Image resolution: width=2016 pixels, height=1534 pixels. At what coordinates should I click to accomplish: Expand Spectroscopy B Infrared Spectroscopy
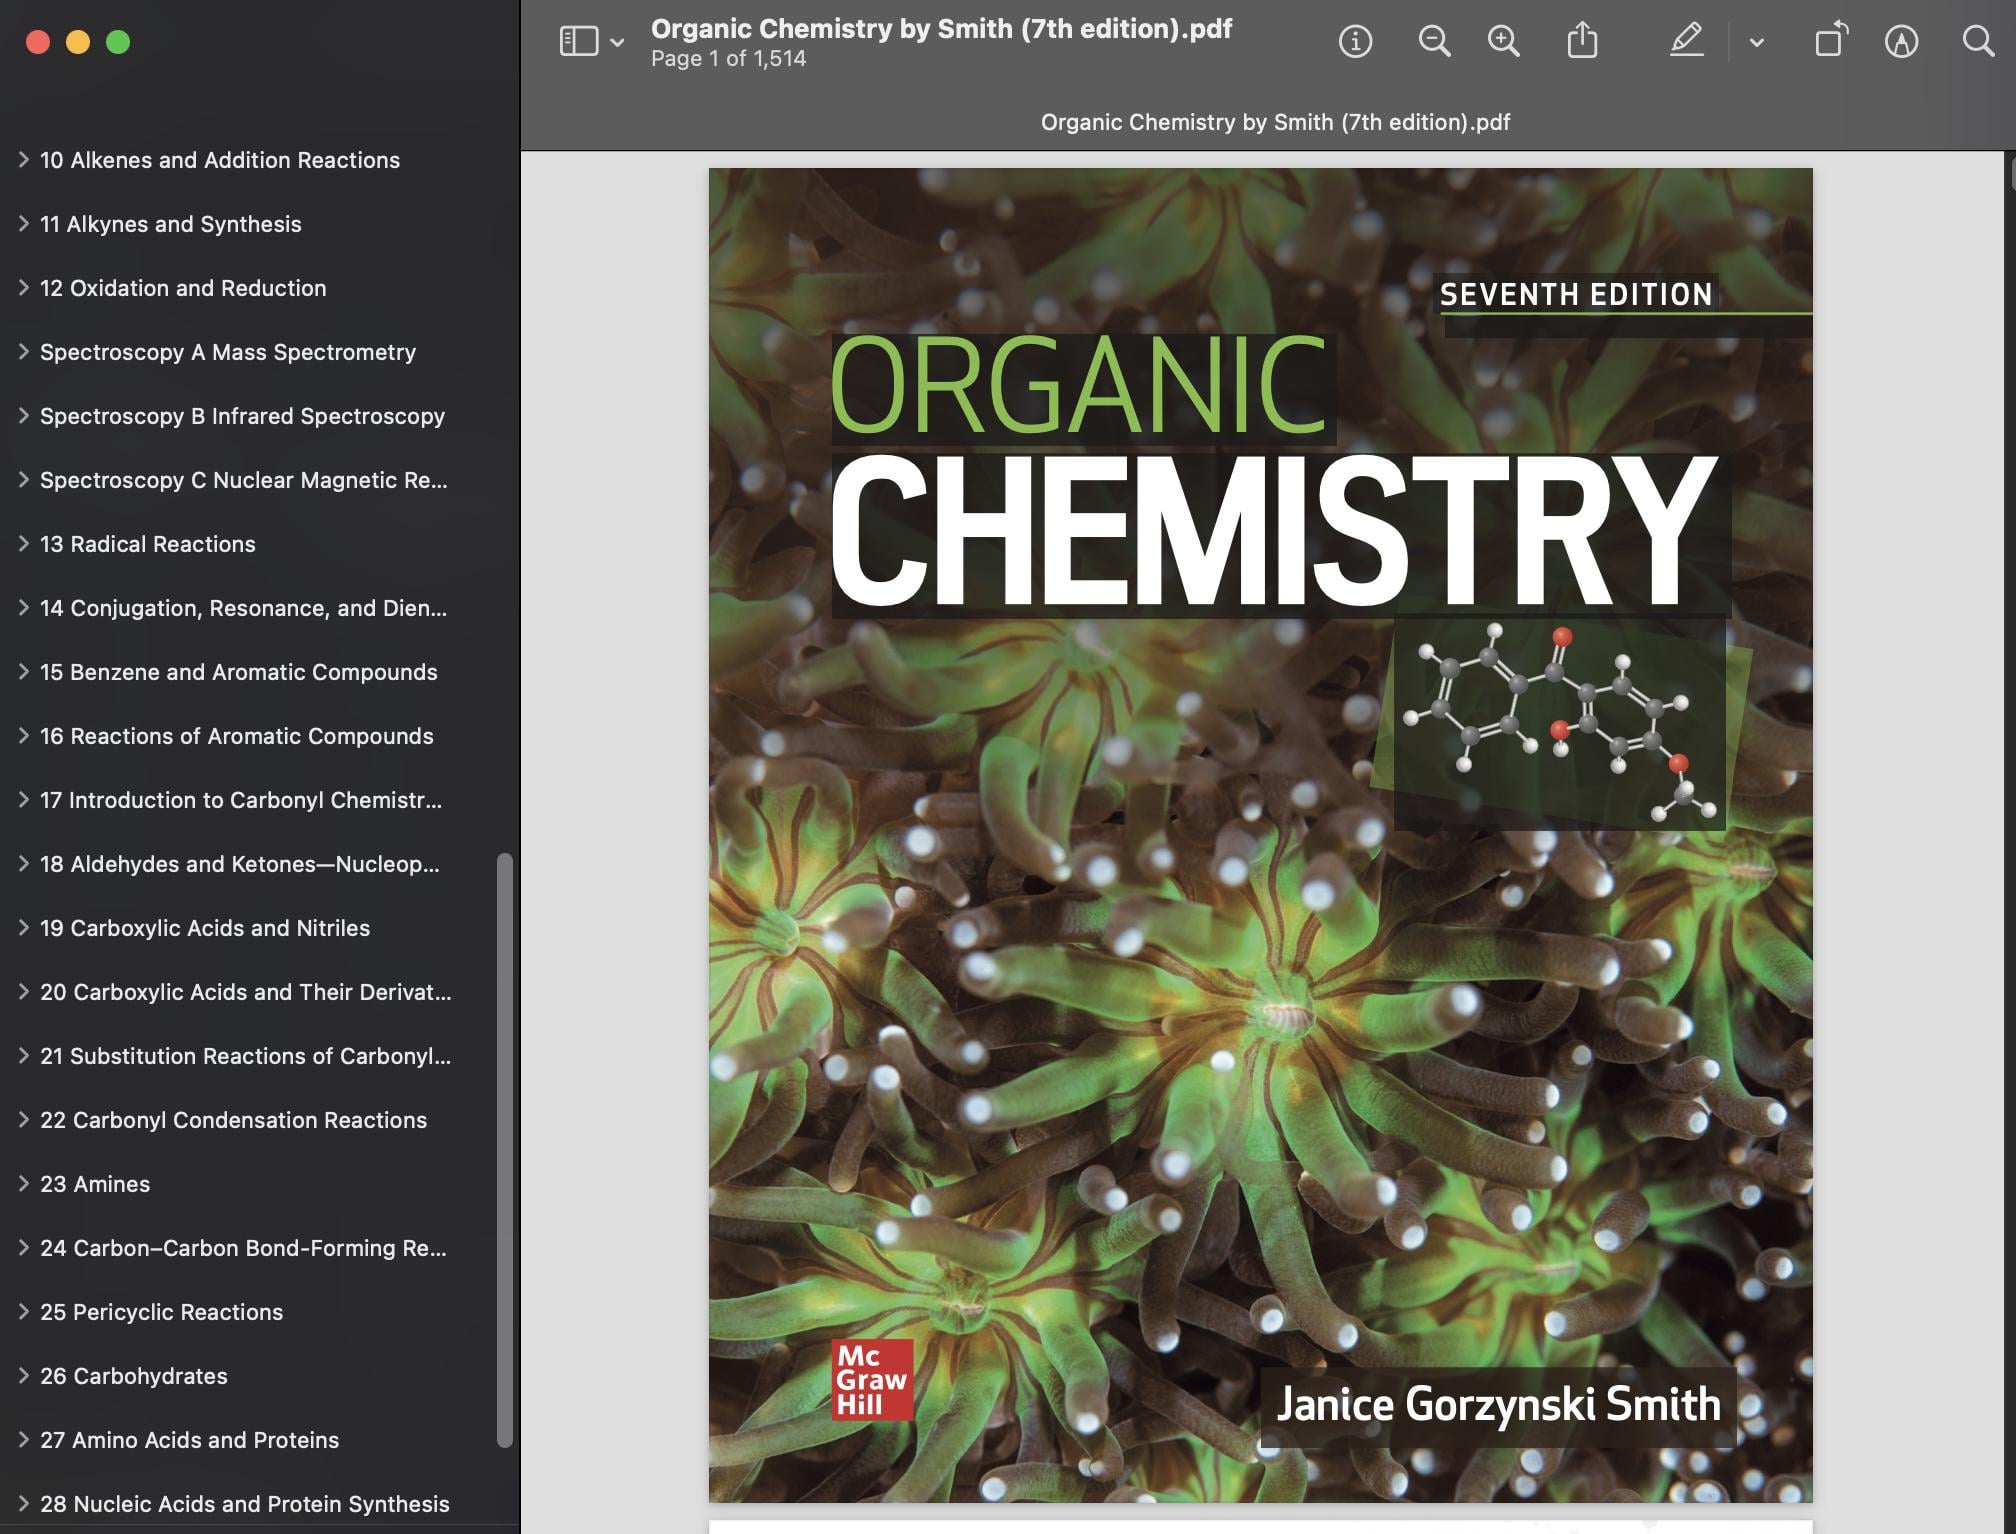point(22,415)
